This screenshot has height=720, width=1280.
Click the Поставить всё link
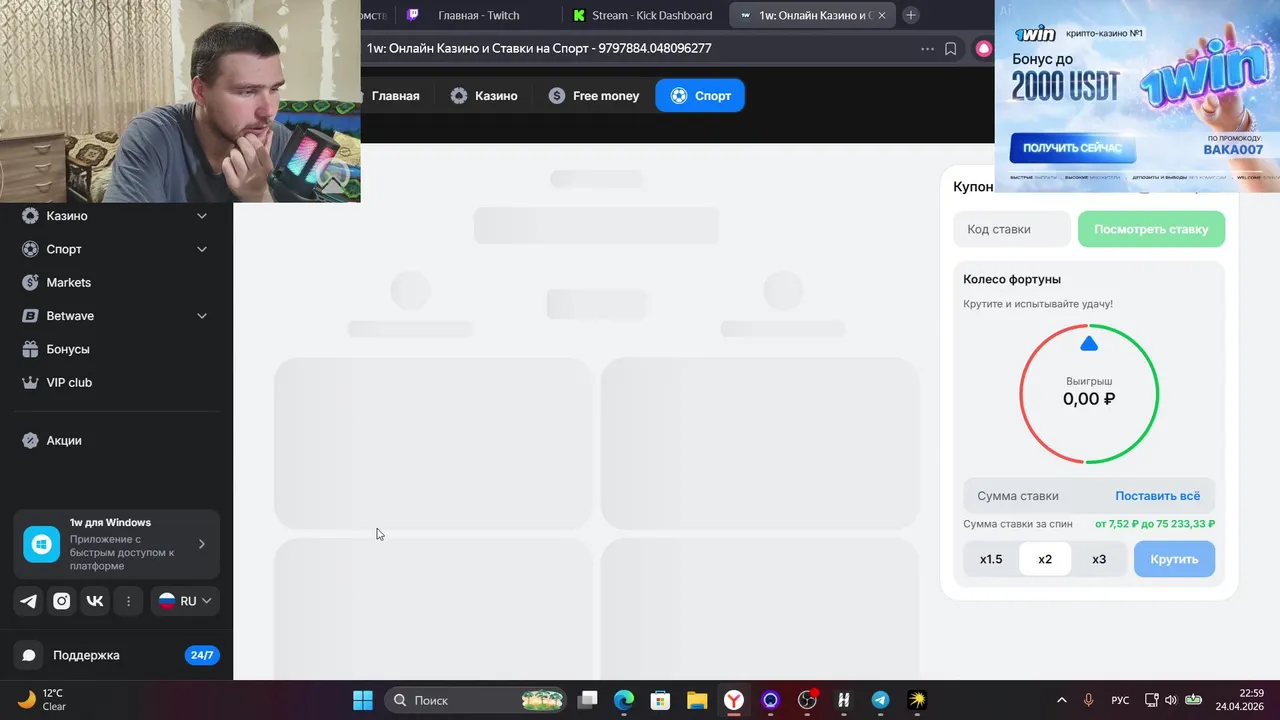[1157, 496]
